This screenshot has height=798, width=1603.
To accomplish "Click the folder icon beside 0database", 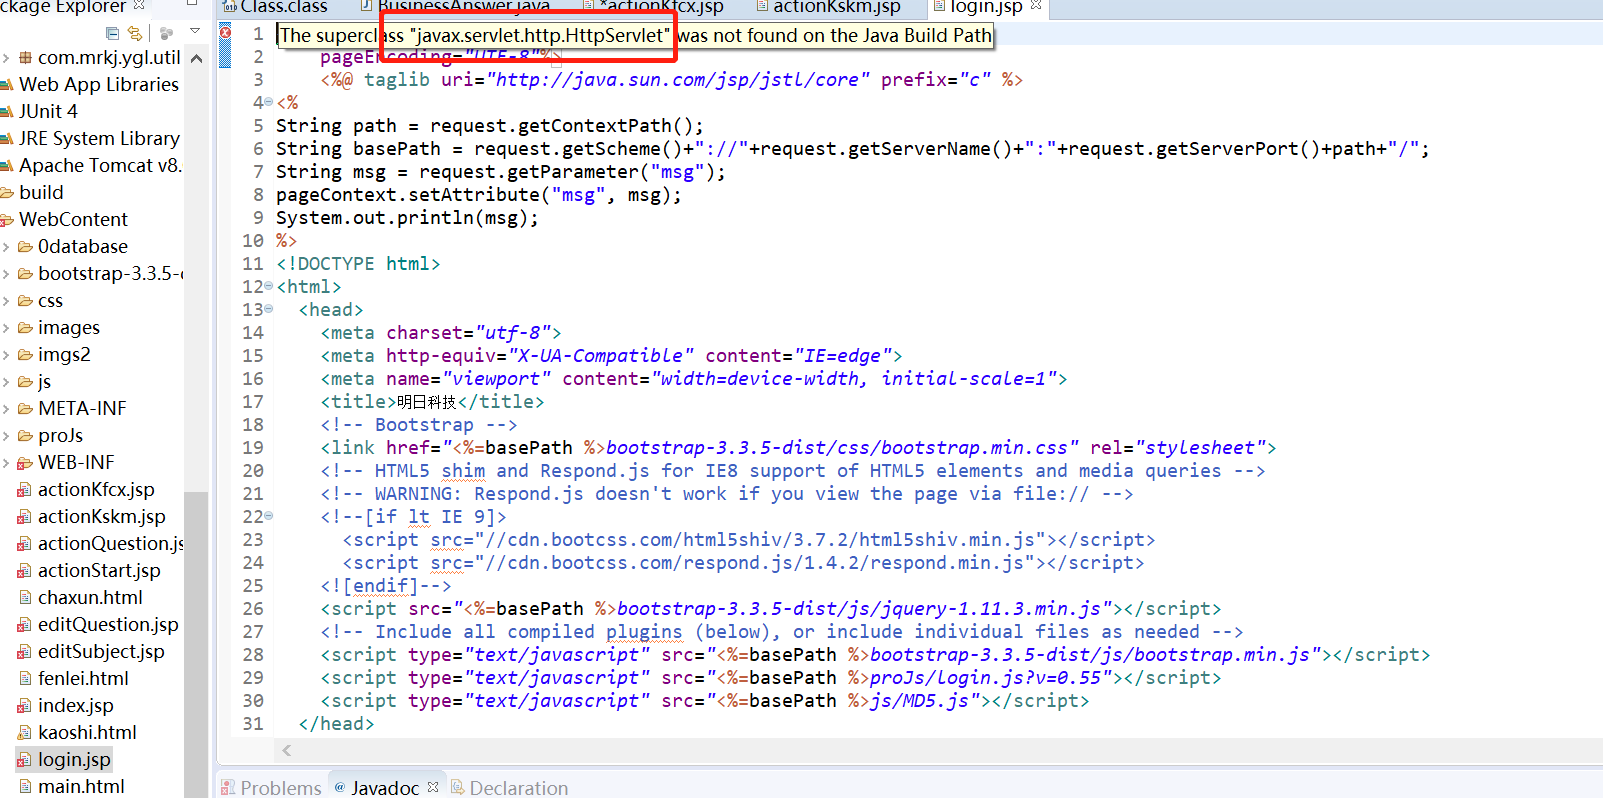I will click(x=26, y=246).
